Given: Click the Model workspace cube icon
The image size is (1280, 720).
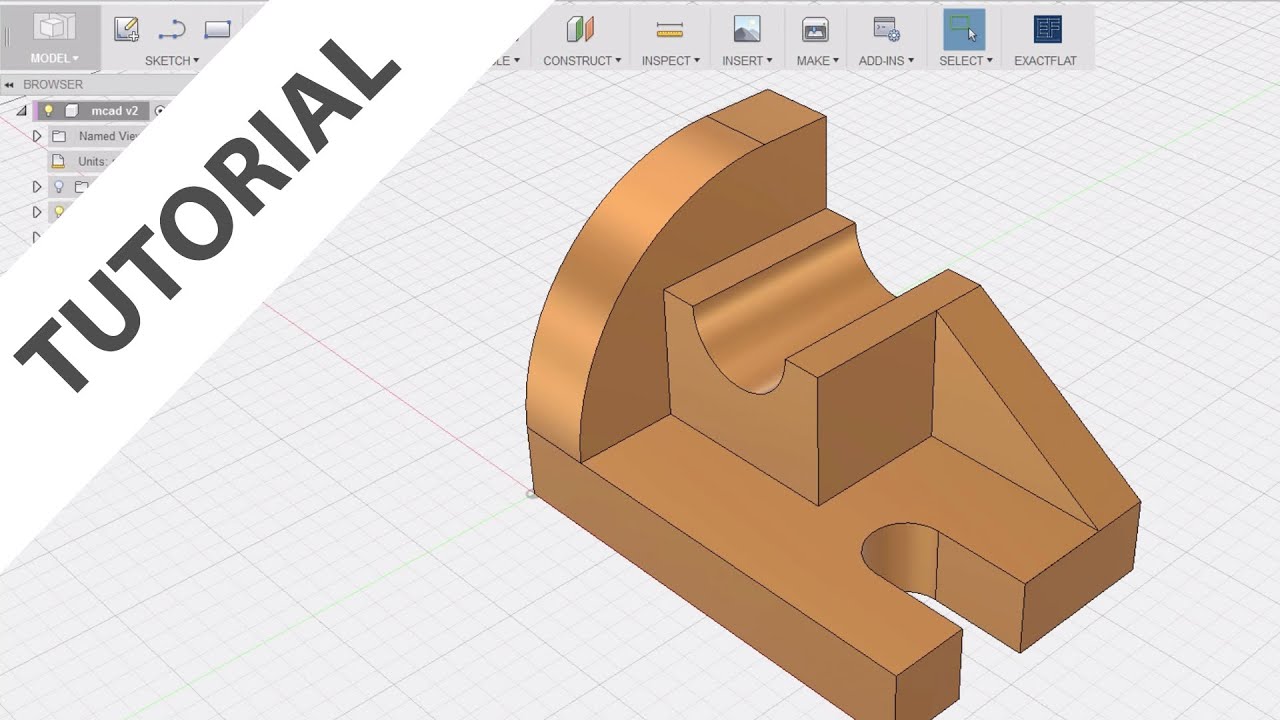Looking at the screenshot, I should 54,27.
